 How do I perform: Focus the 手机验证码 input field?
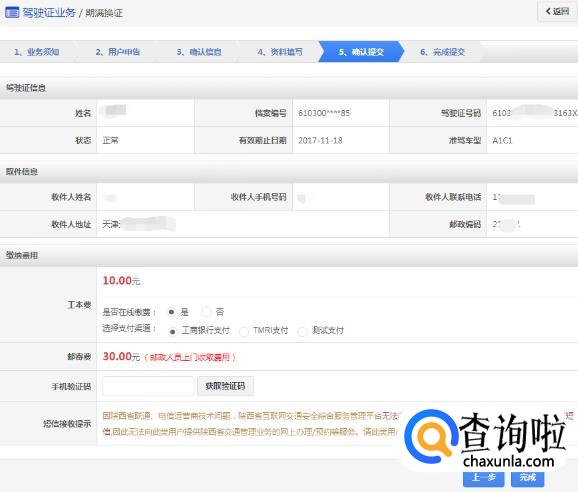coord(148,386)
